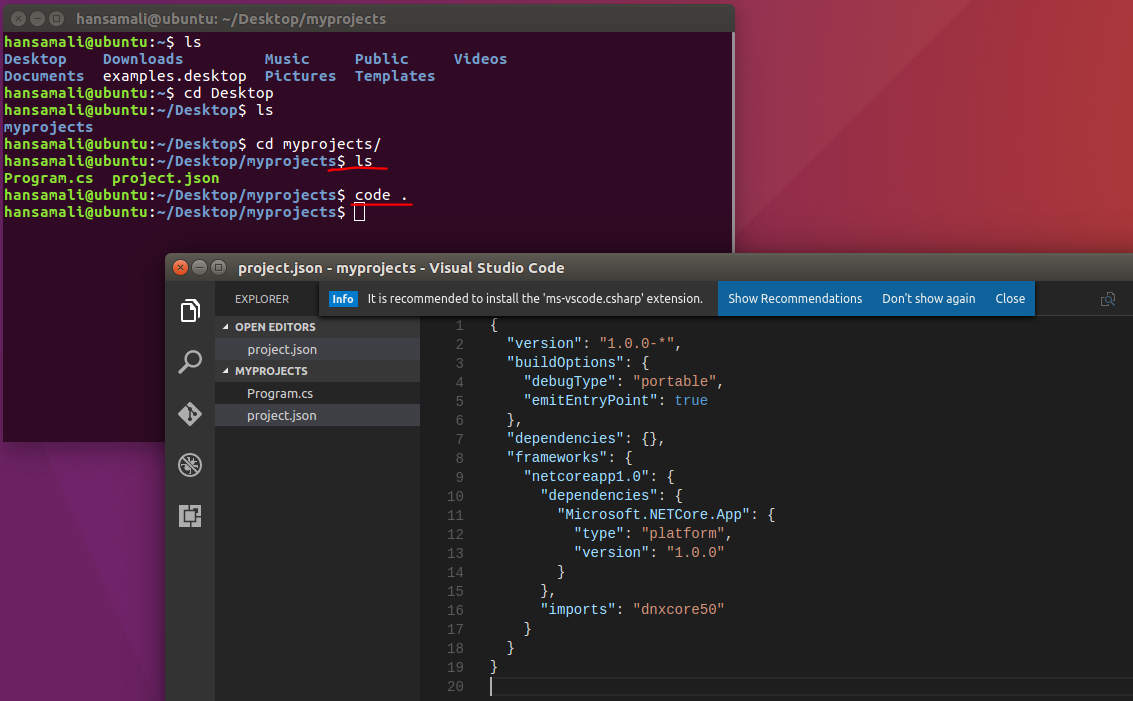Click the terminal prompt cursor
Image resolution: width=1133 pixels, height=701 pixels.
click(359, 212)
